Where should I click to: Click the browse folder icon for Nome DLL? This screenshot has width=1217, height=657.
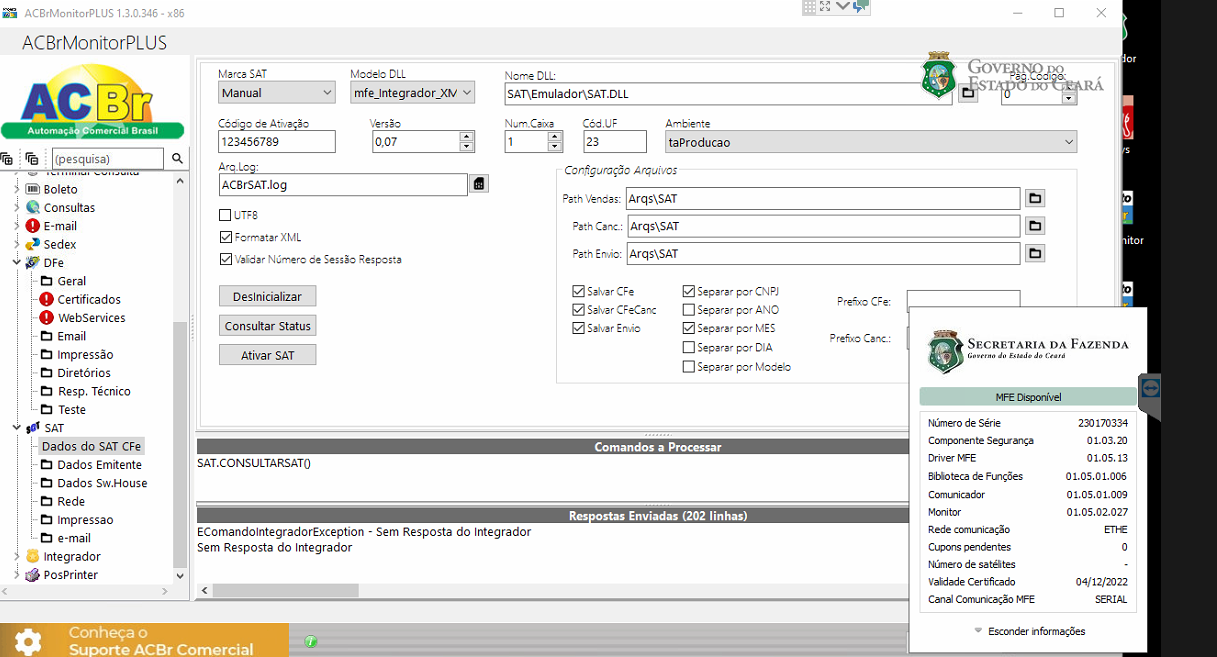pyautogui.click(x=967, y=93)
